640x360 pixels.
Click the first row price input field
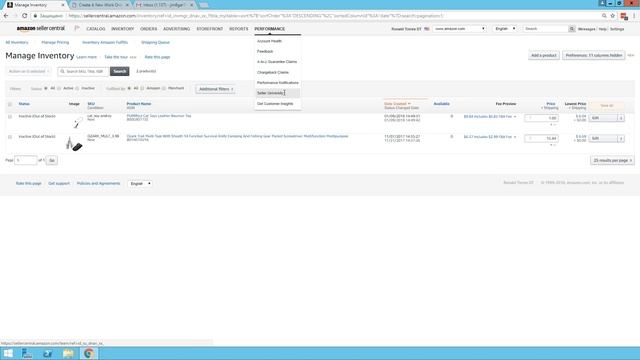[x=541, y=118]
